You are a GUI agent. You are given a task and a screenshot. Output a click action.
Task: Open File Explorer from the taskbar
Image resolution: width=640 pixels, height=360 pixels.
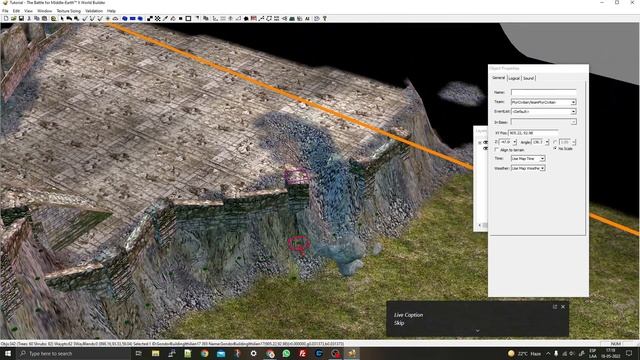156,353
